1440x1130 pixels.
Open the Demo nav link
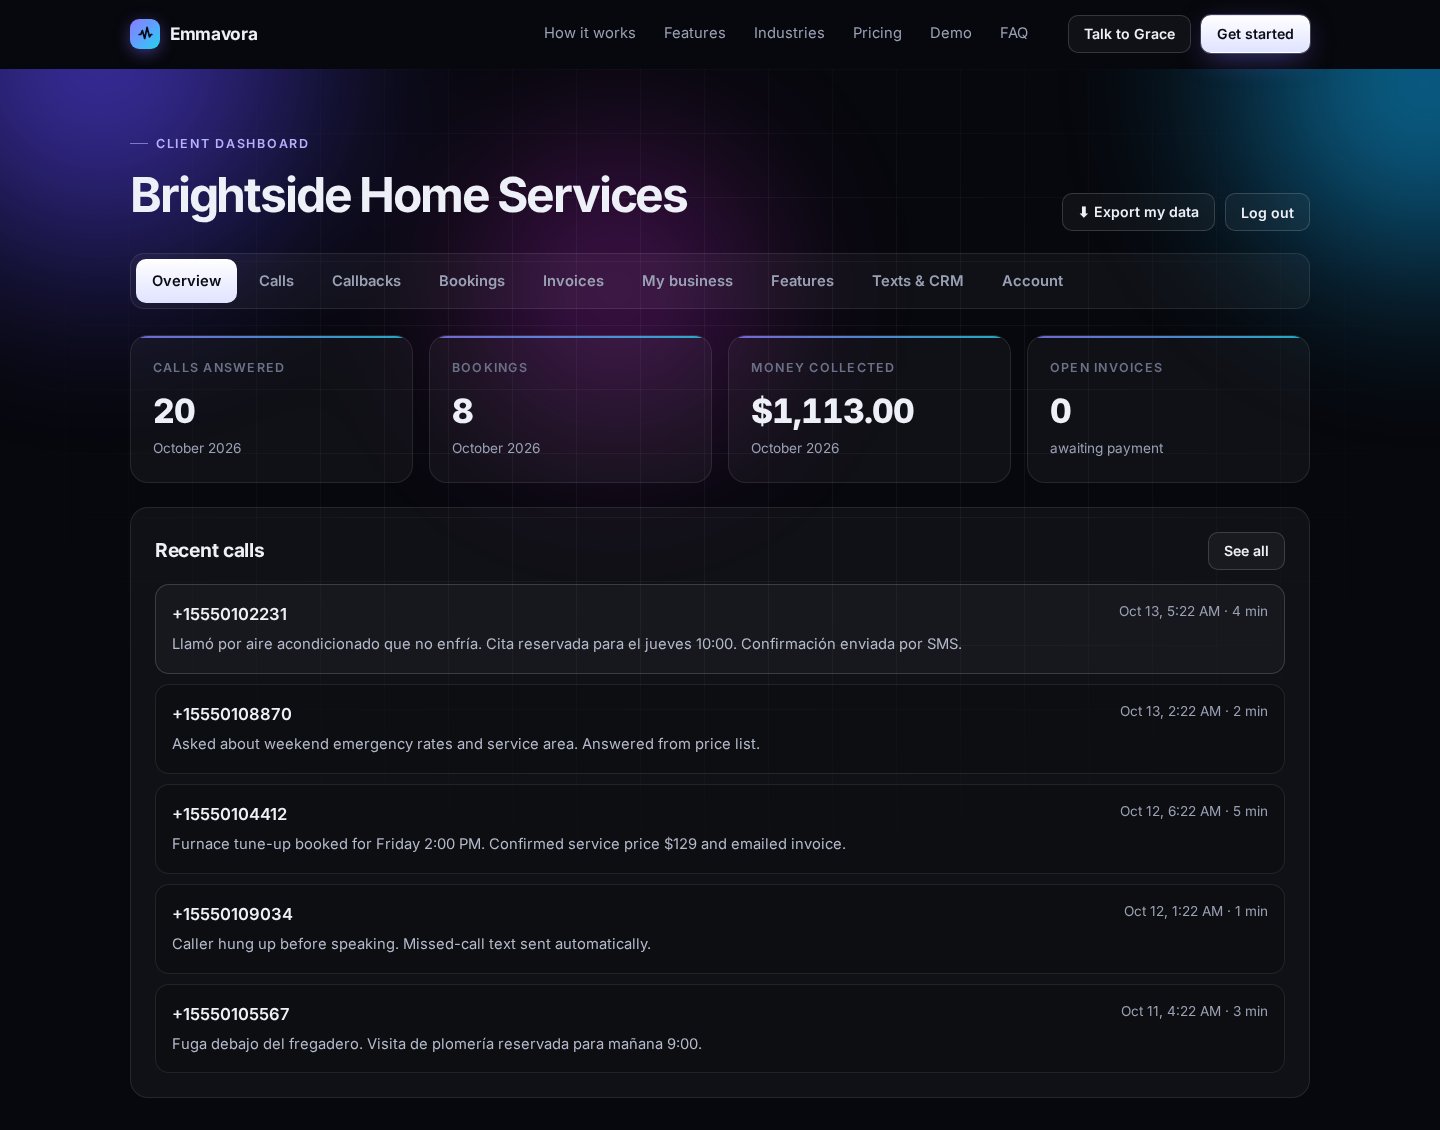[x=951, y=33]
